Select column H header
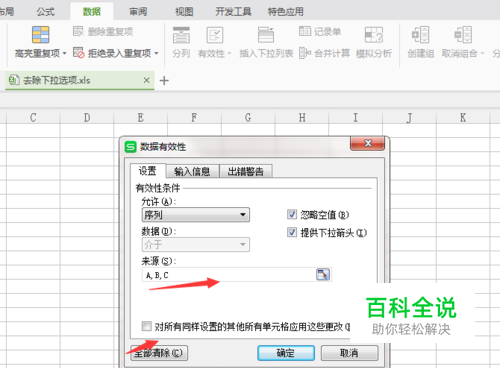 [302, 117]
